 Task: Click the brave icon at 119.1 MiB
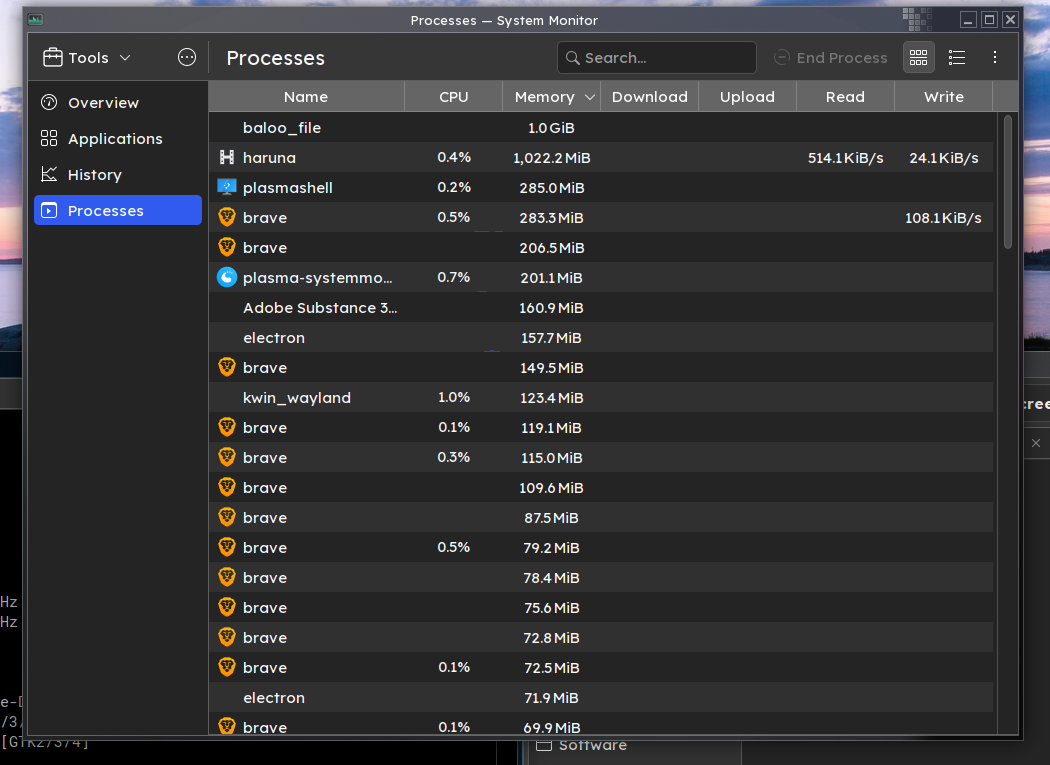[x=227, y=427]
